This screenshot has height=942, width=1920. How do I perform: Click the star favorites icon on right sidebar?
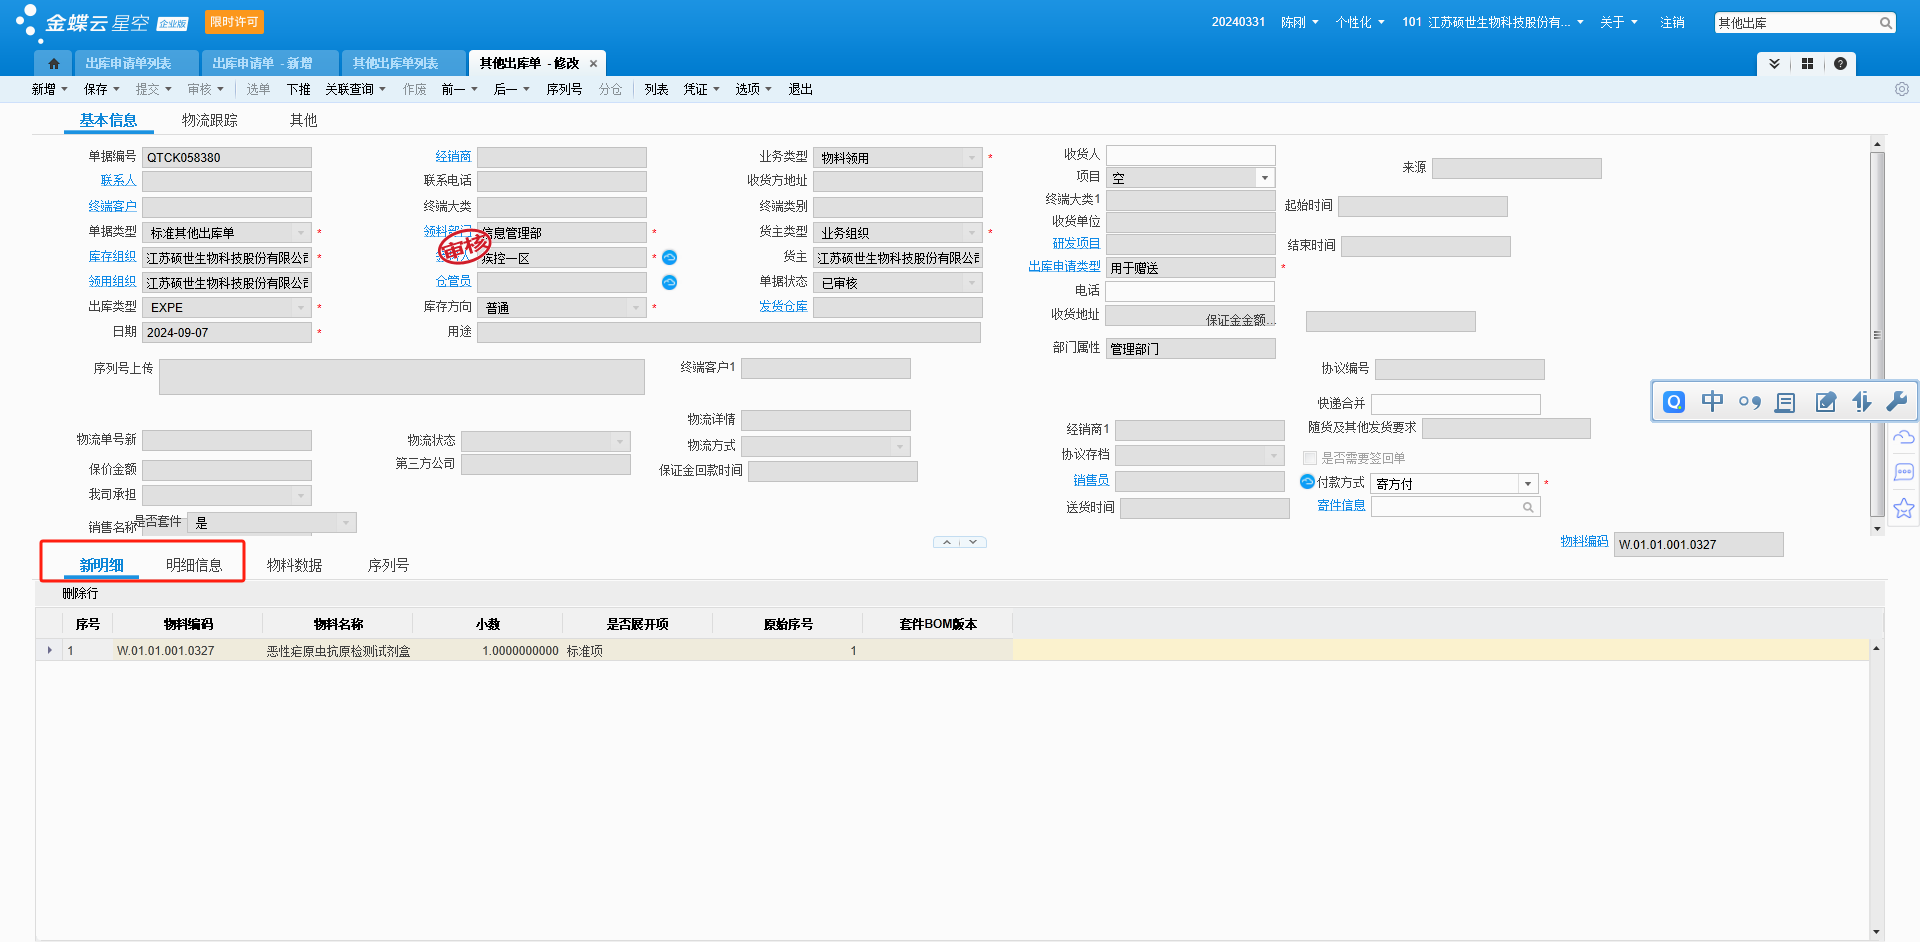point(1903,509)
